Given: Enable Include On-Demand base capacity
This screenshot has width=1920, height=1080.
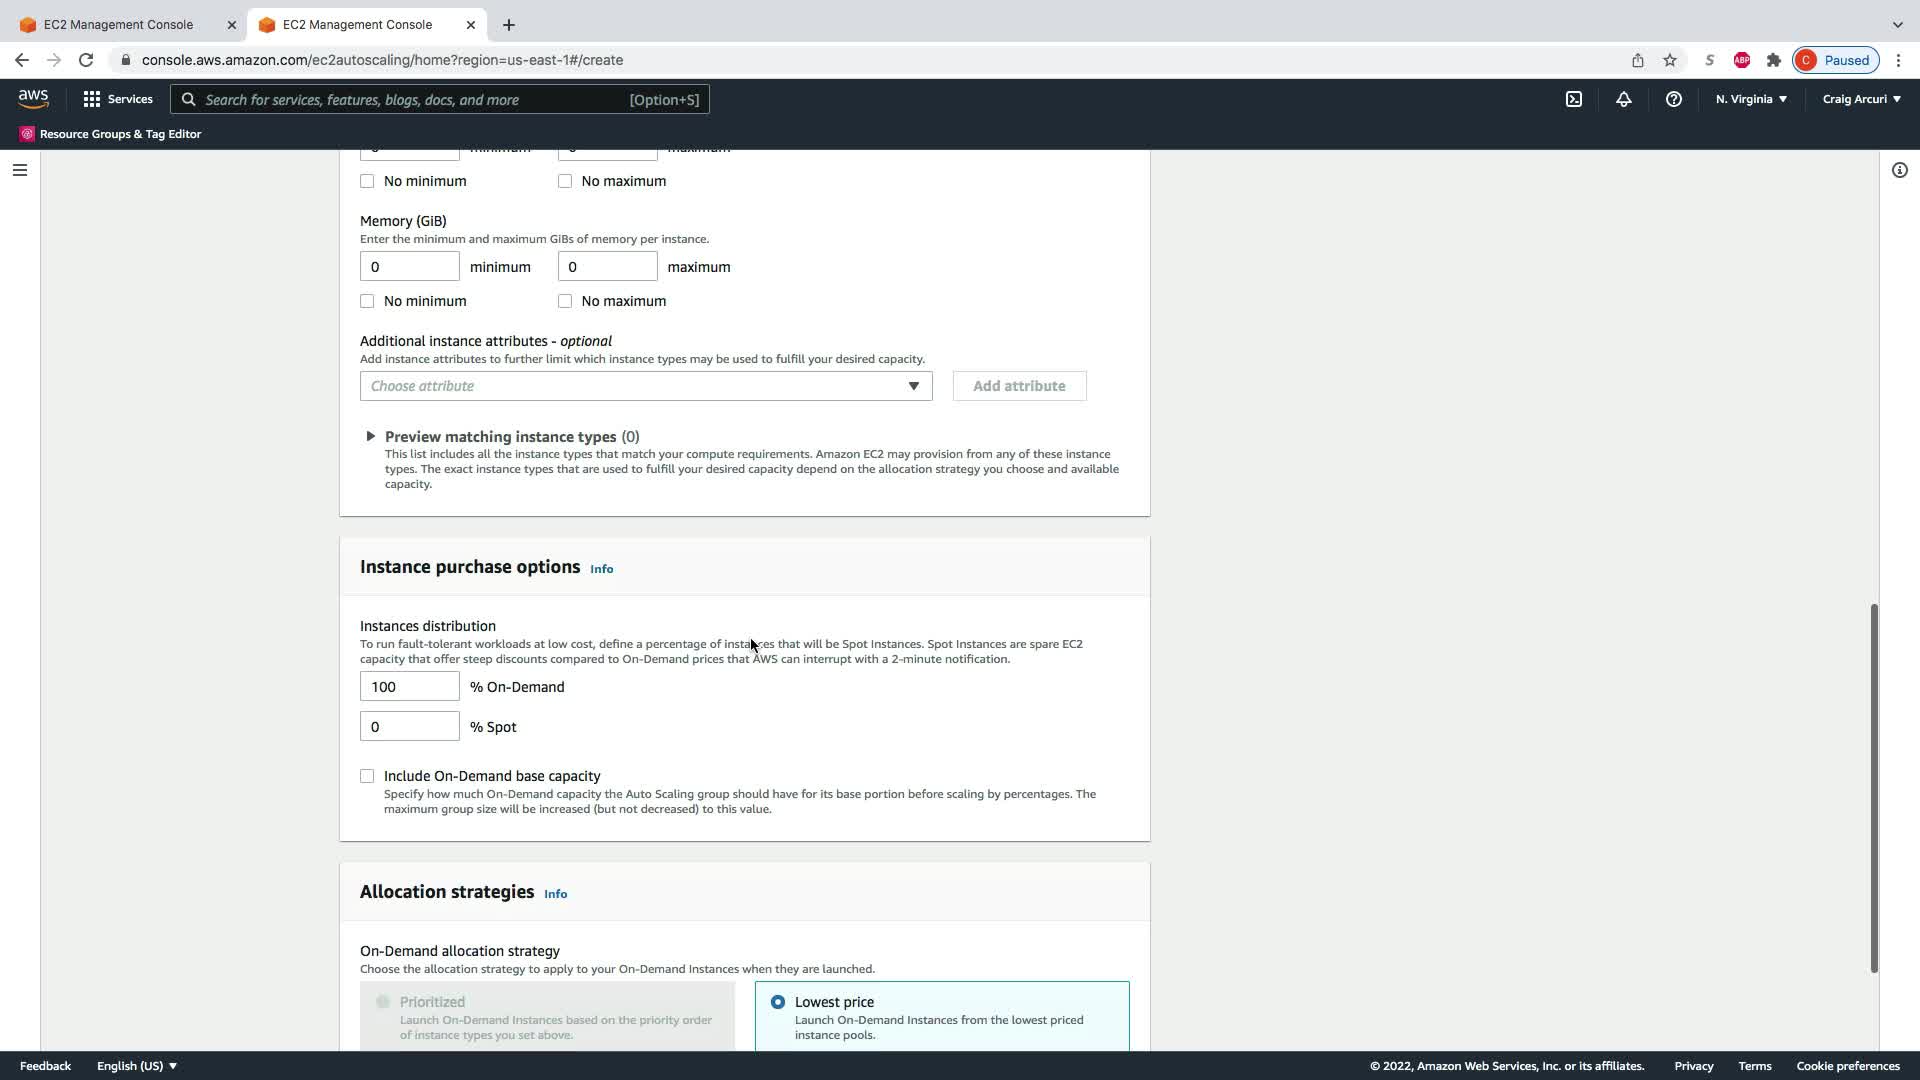Looking at the screenshot, I should pos(367,776).
